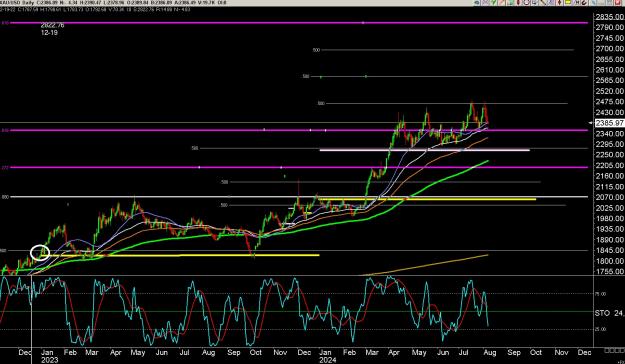Click the yellow rectangle toolbar icon
Image resolution: width=625 pixels, height=364 pixels.
[568, 2]
